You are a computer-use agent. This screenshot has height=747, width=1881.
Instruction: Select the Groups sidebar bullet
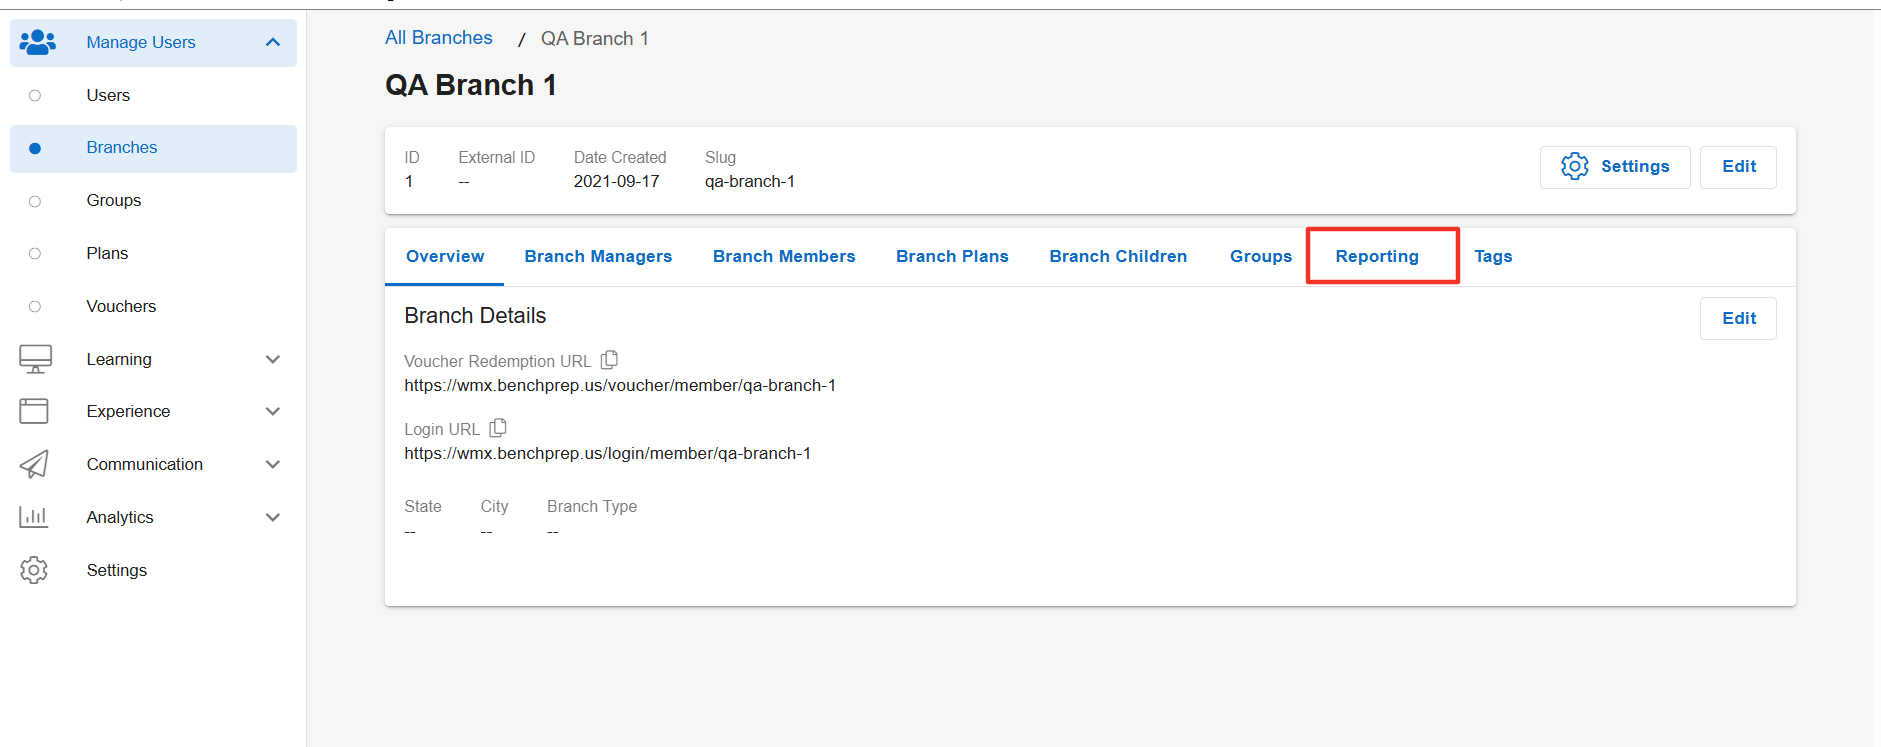35,201
